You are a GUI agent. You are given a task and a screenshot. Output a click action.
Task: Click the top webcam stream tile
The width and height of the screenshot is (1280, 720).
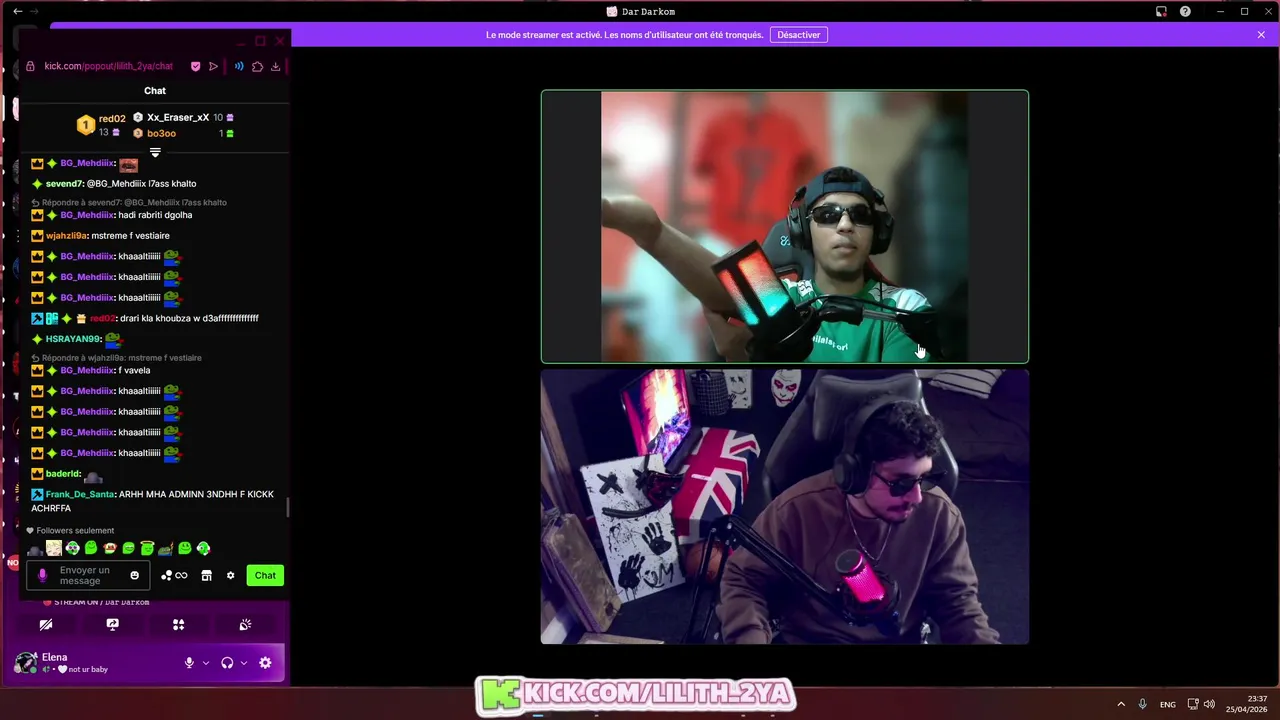pos(785,227)
